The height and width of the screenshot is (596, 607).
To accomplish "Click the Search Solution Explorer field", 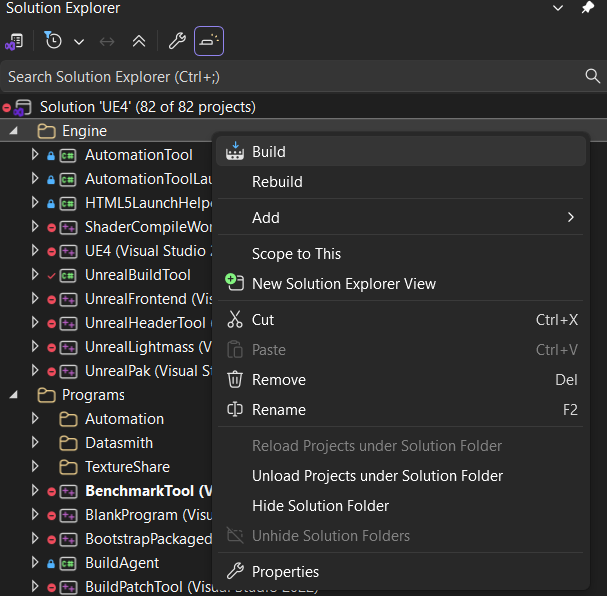I will (304, 76).
